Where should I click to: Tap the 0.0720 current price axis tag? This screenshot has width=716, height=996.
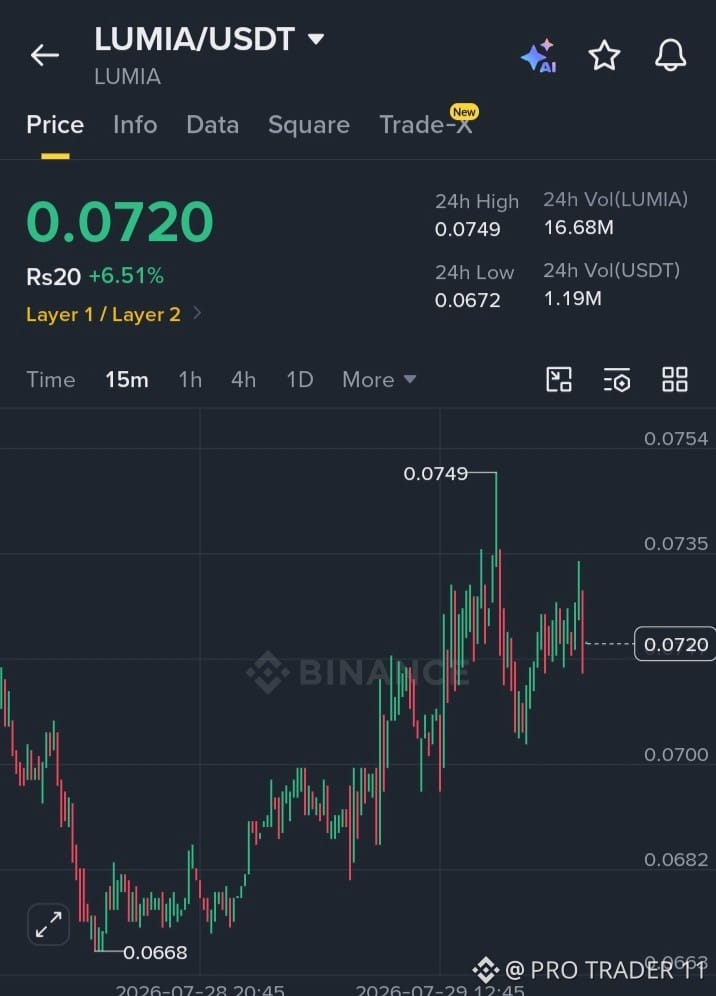point(675,644)
